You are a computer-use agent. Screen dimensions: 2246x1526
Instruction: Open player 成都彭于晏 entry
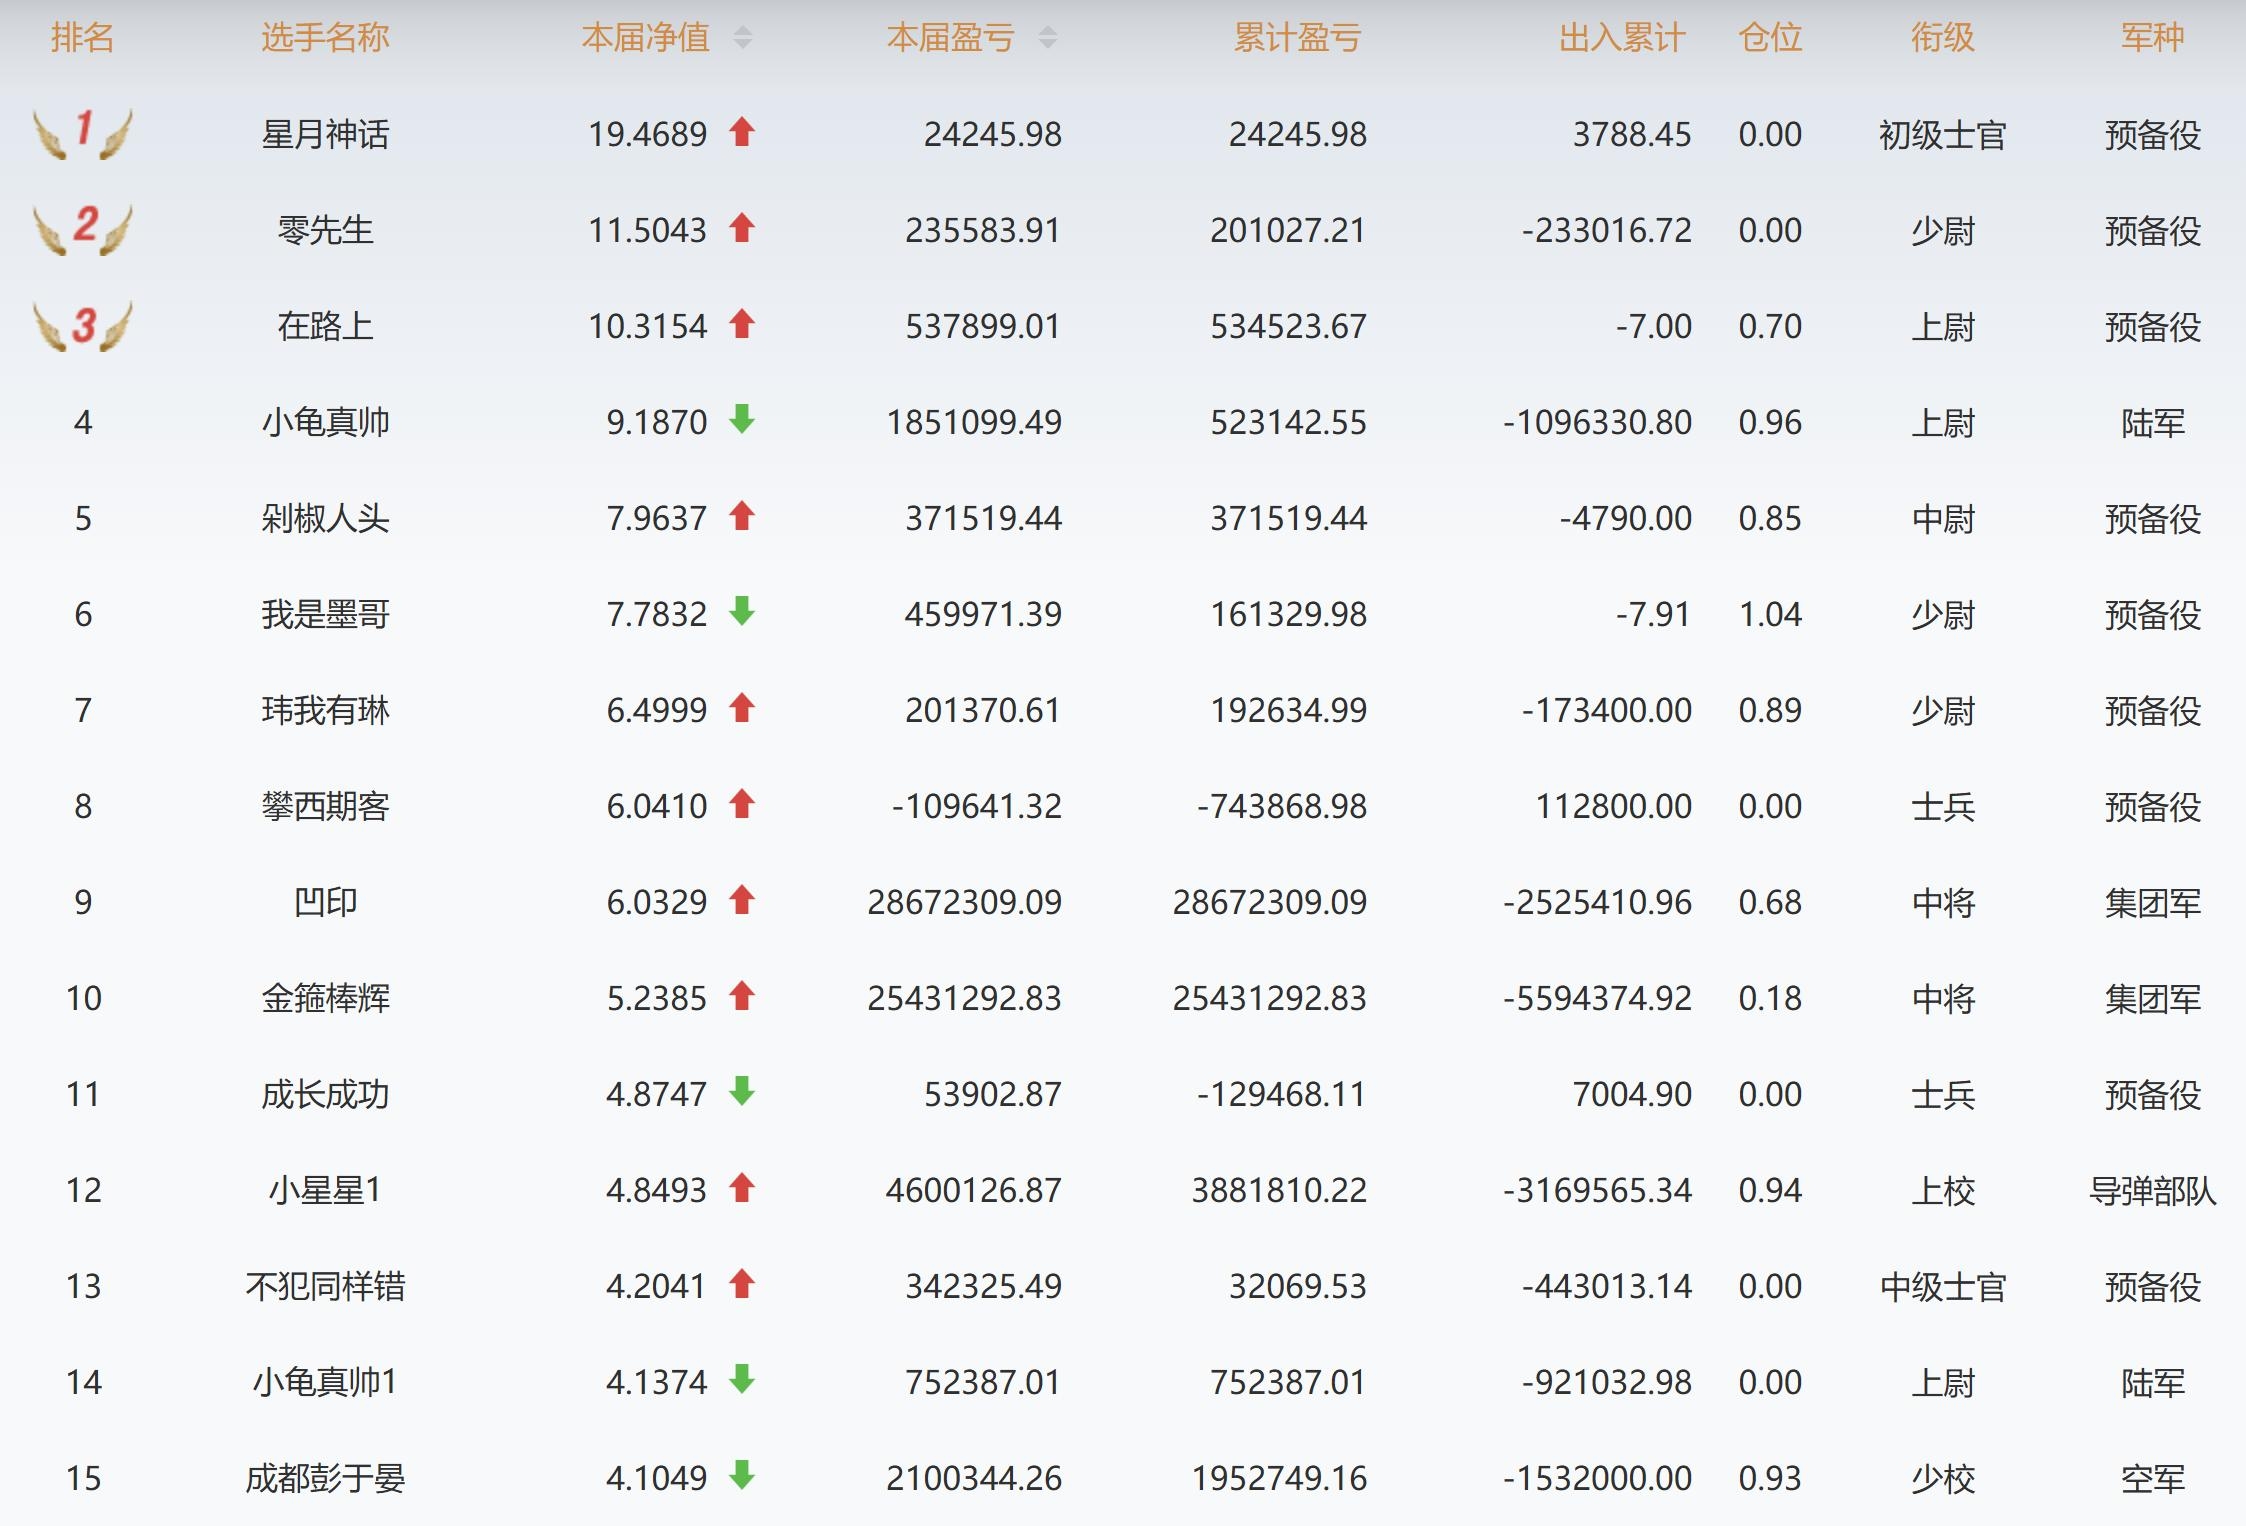click(325, 1478)
